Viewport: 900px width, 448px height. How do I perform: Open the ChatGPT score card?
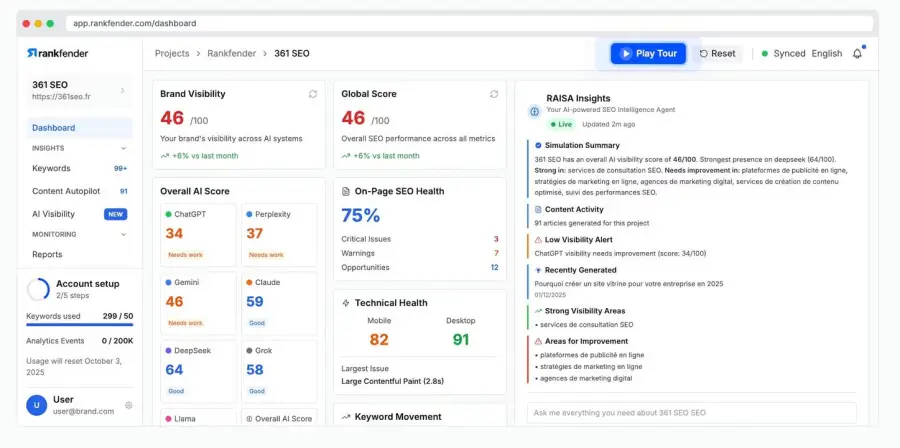point(199,235)
